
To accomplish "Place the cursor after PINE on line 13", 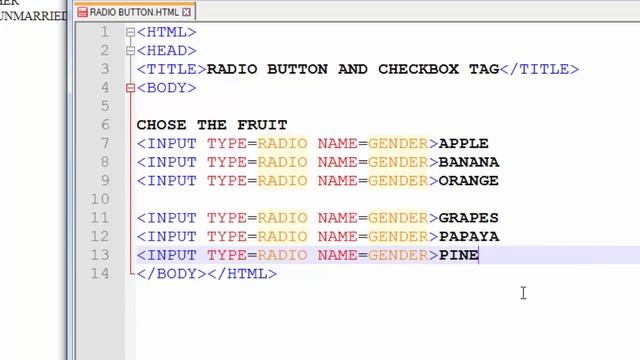I will coord(479,255).
